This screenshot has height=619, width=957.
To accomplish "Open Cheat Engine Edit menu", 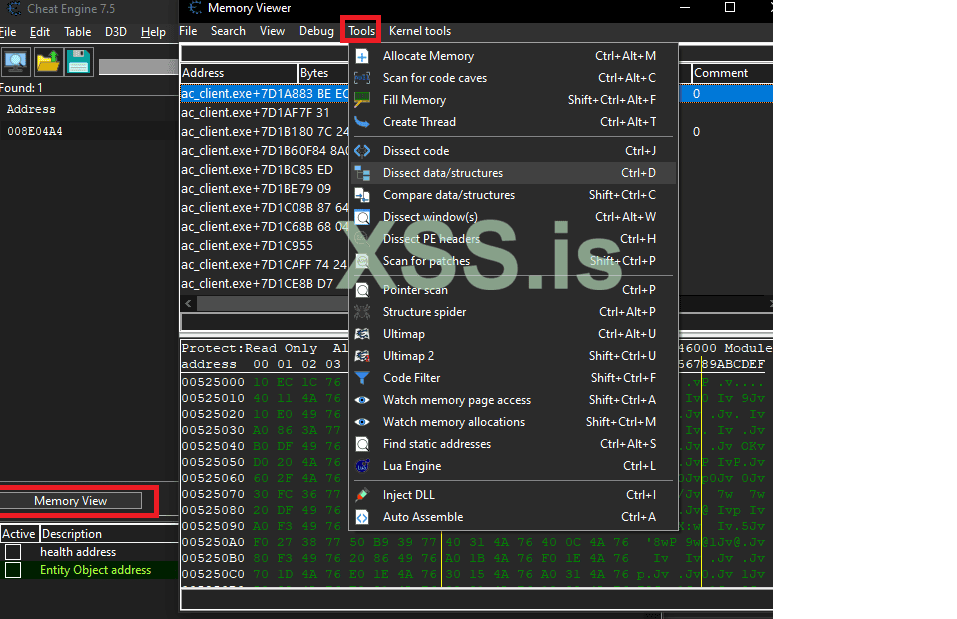I will coord(40,32).
